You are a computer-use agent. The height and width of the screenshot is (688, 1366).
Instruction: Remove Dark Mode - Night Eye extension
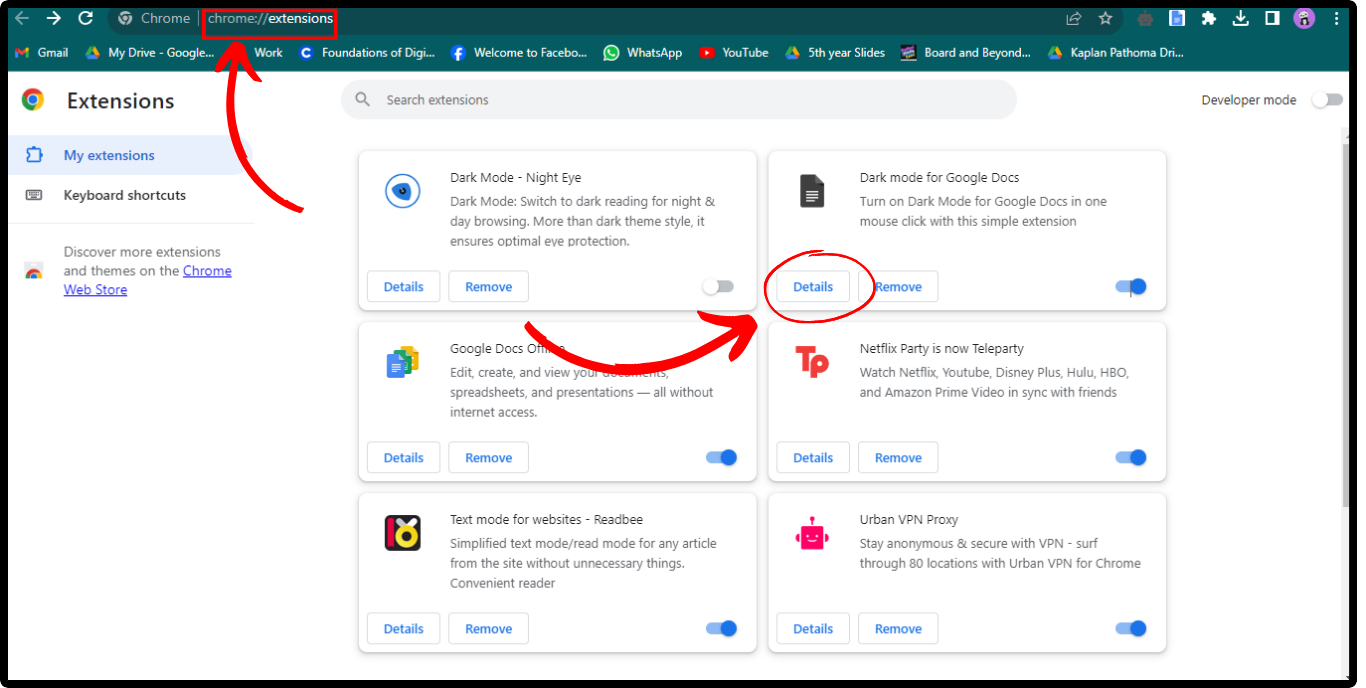coord(489,287)
